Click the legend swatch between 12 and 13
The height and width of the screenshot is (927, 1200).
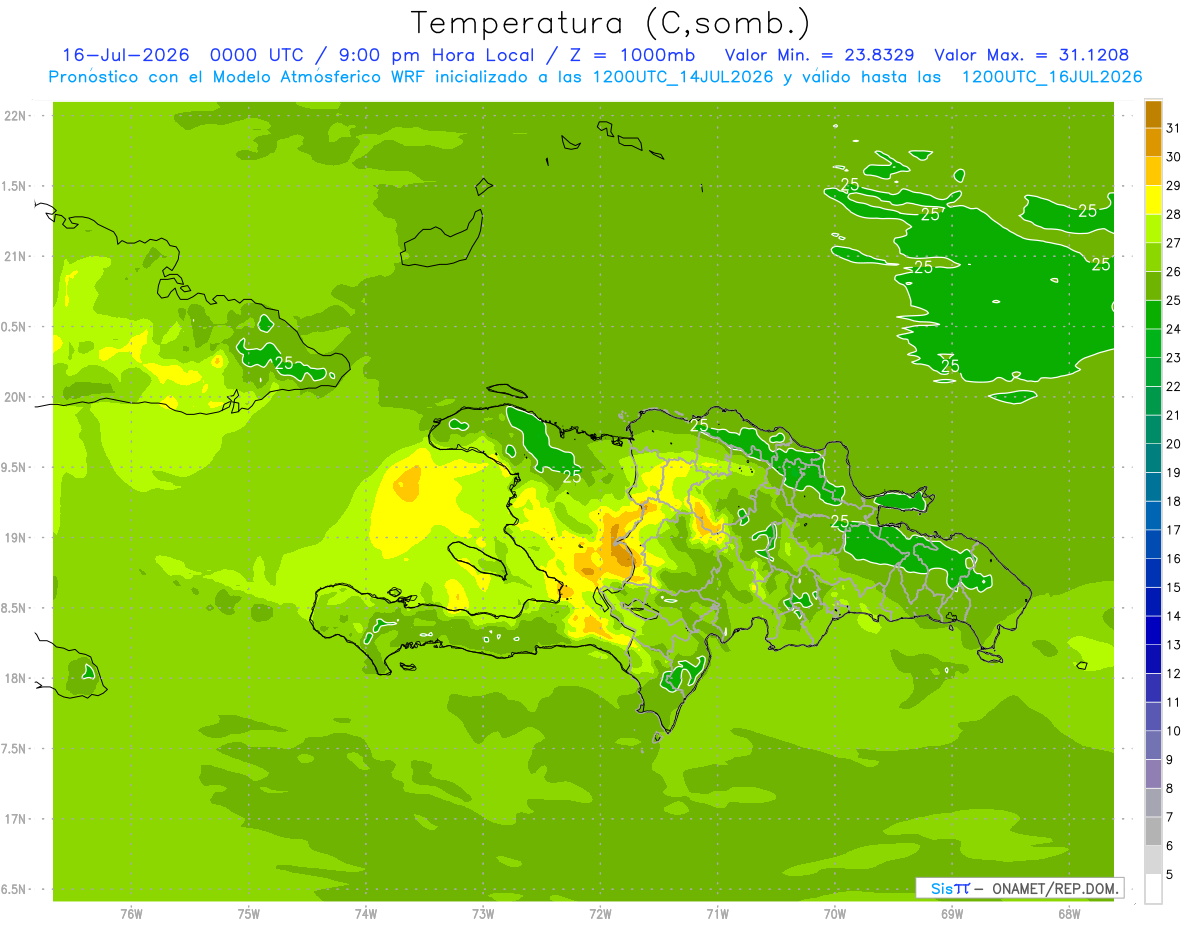[1153, 659]
